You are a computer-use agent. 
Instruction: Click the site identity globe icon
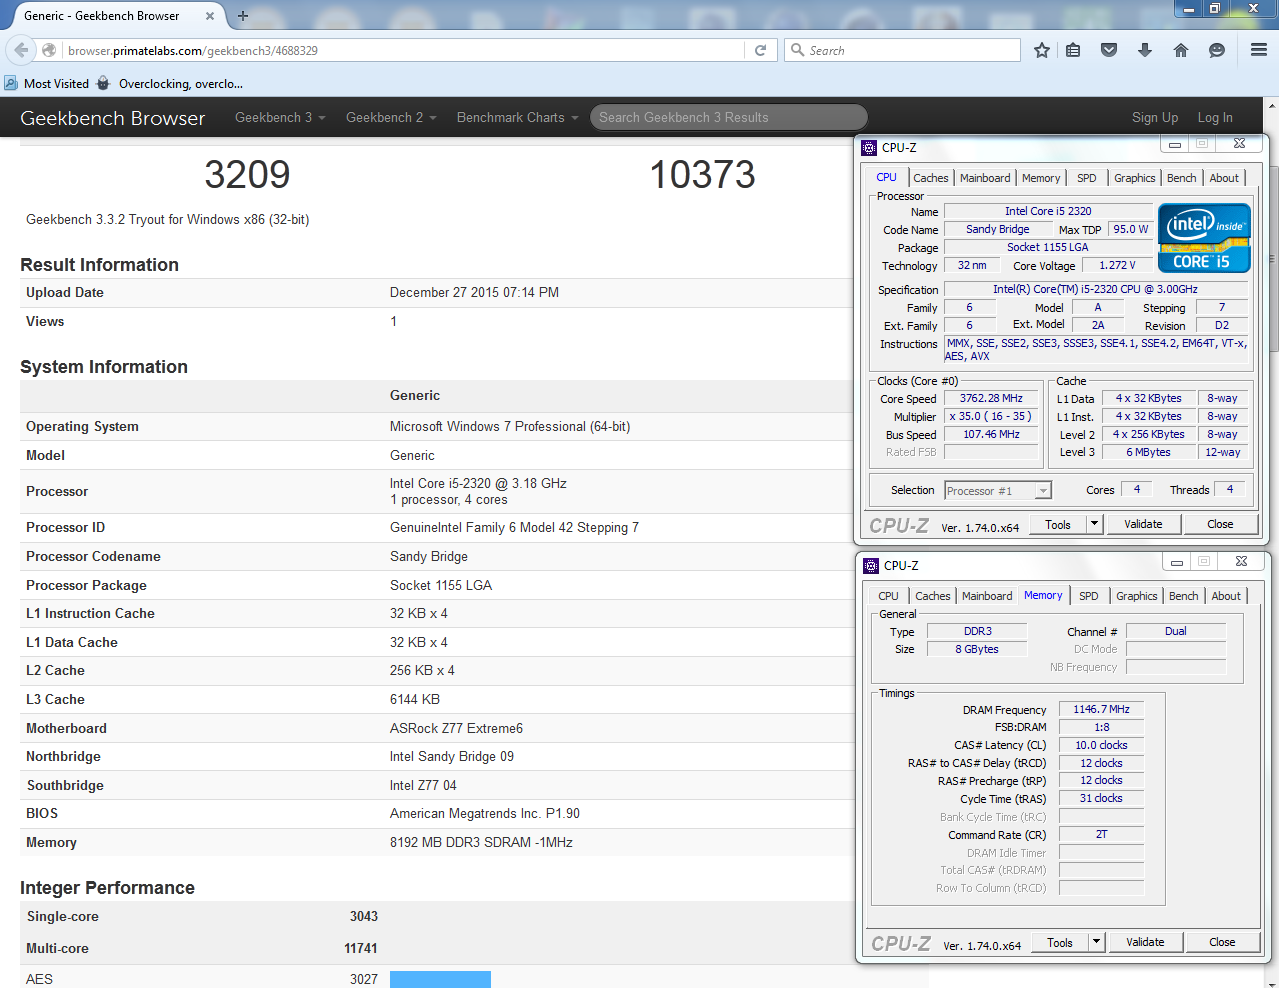point(49,50)
